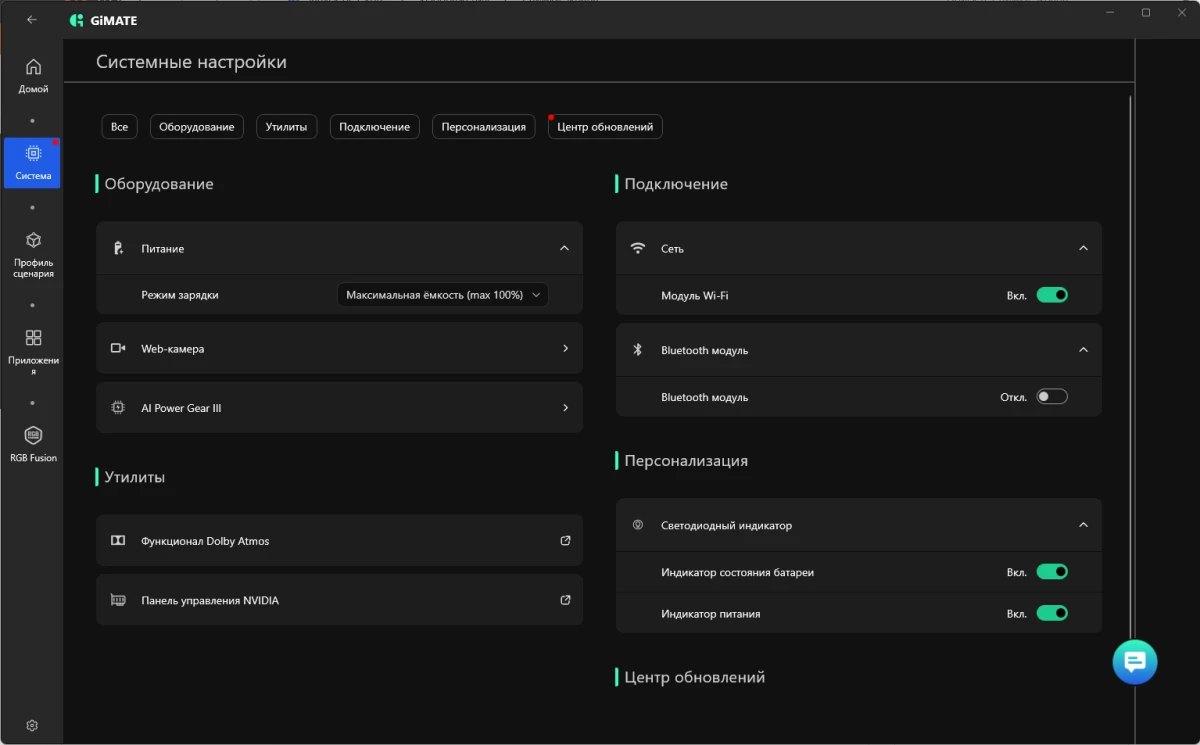
Task: Toggle Индикатор состояния батареи switch
Action: point(1052,572)
